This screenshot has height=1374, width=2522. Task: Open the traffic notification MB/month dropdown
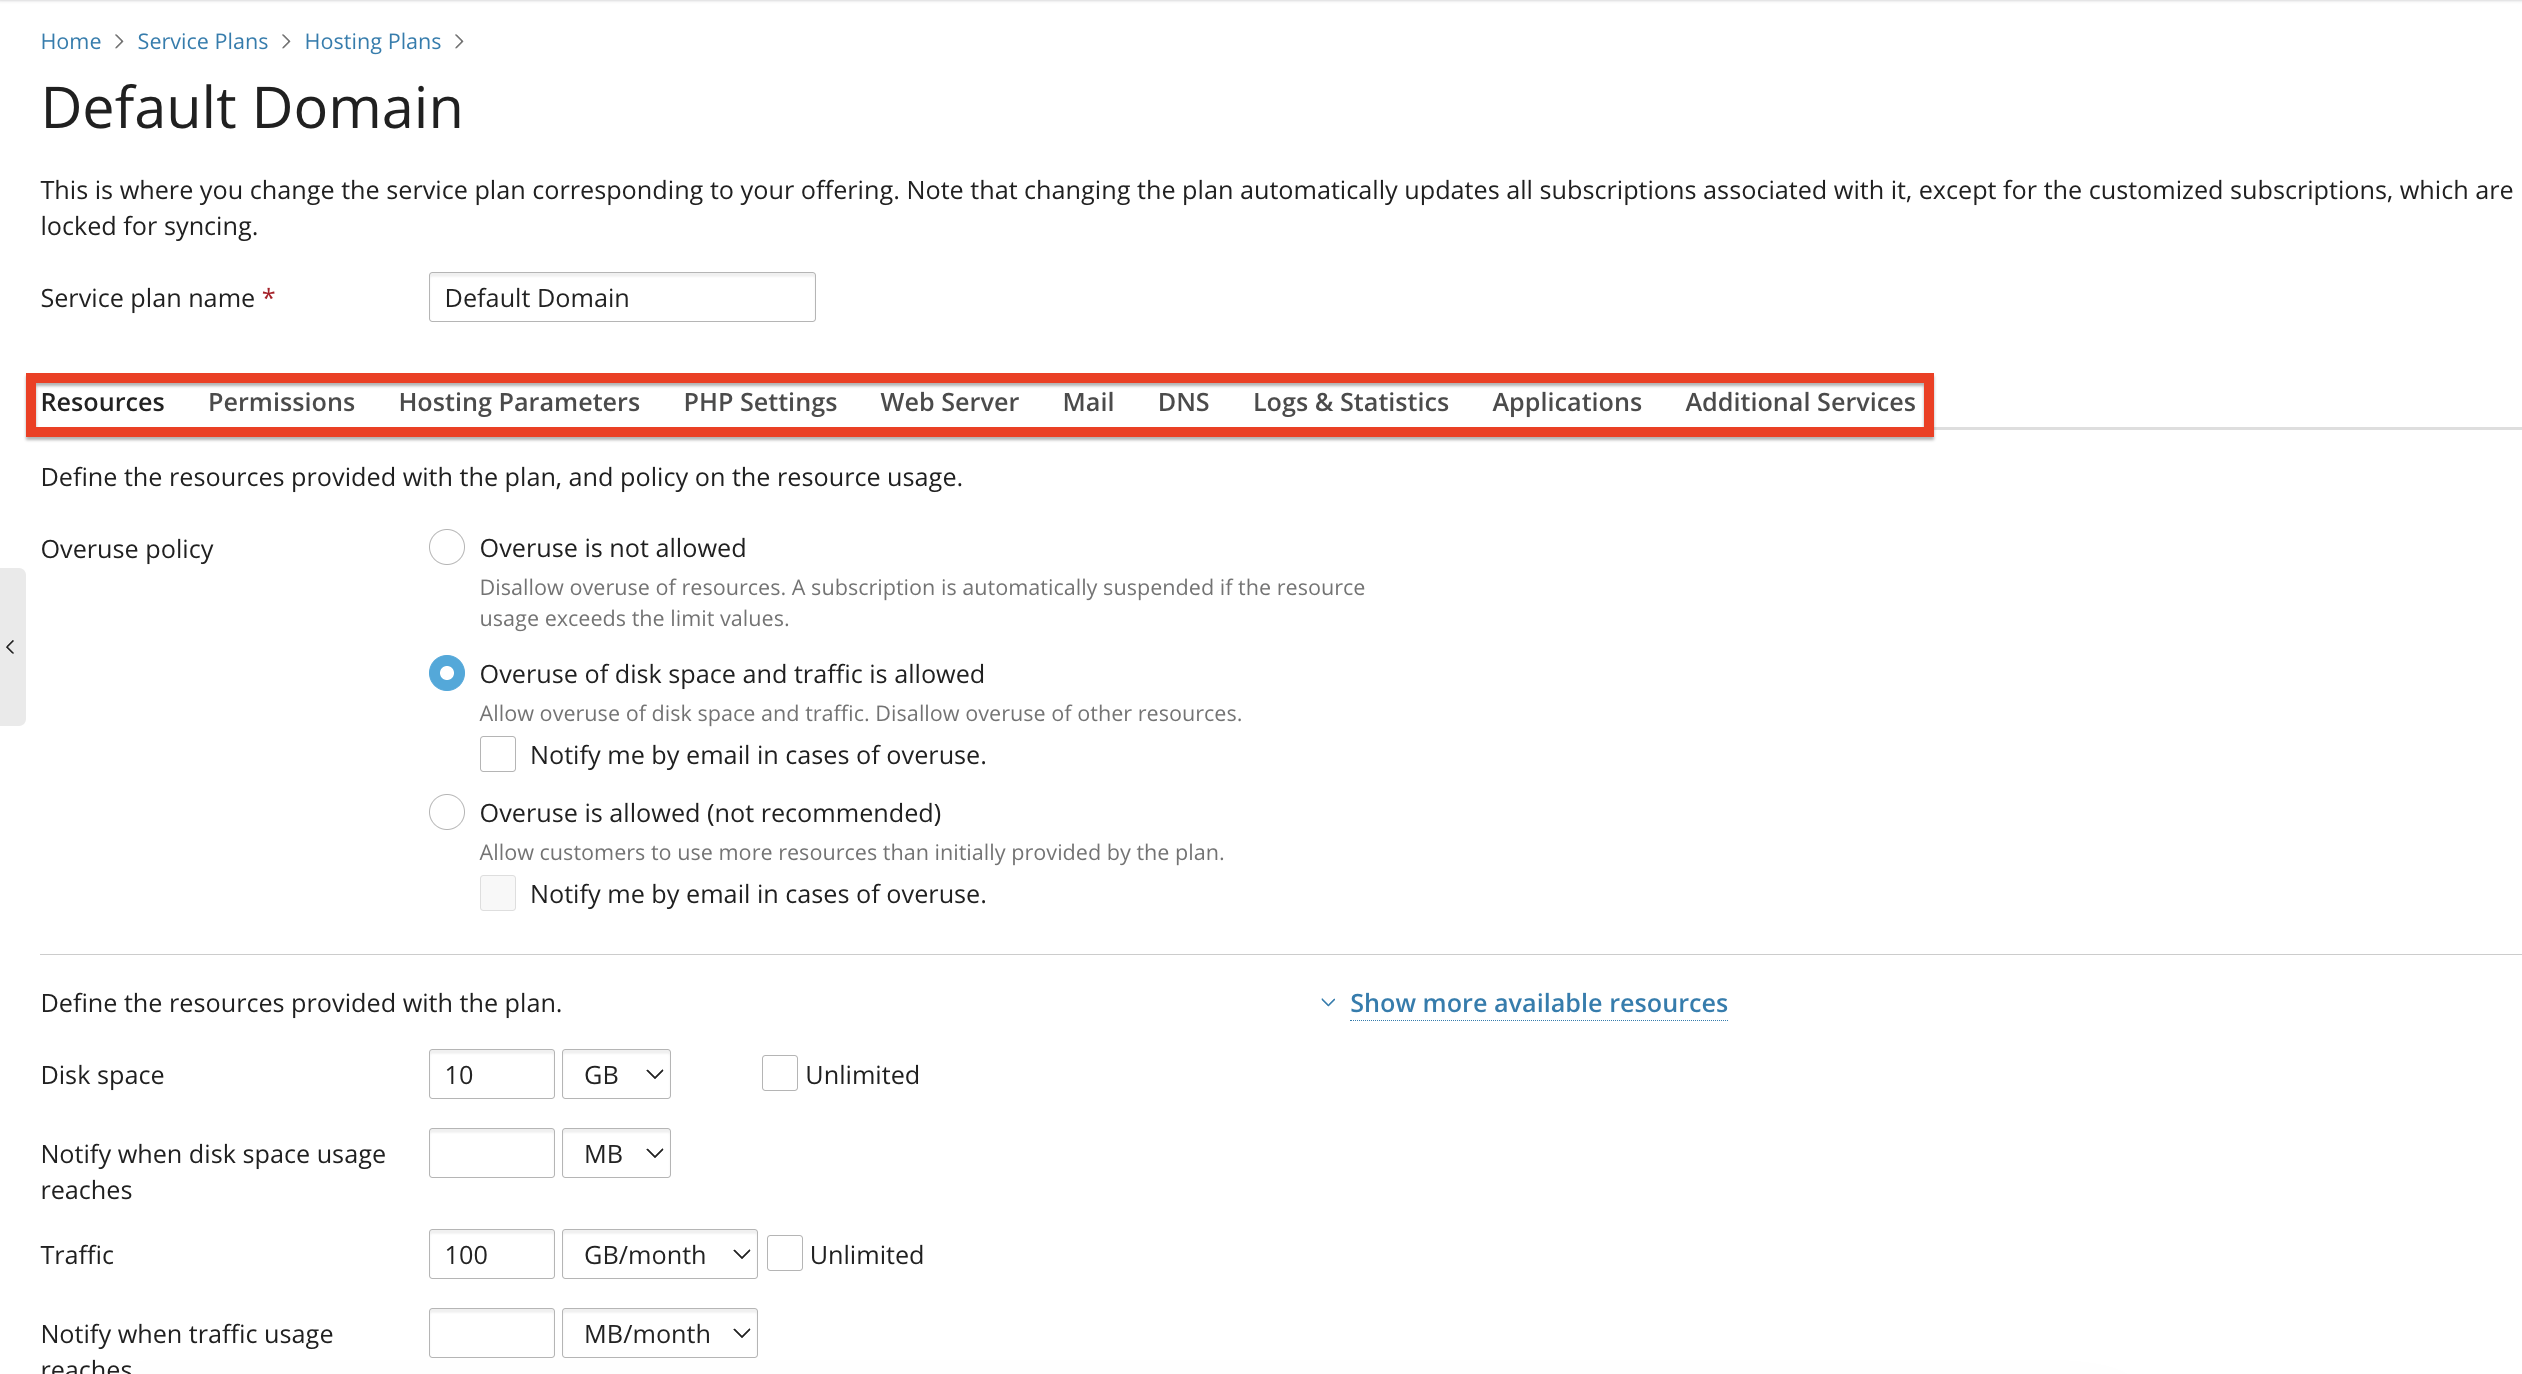[659, 1334]
